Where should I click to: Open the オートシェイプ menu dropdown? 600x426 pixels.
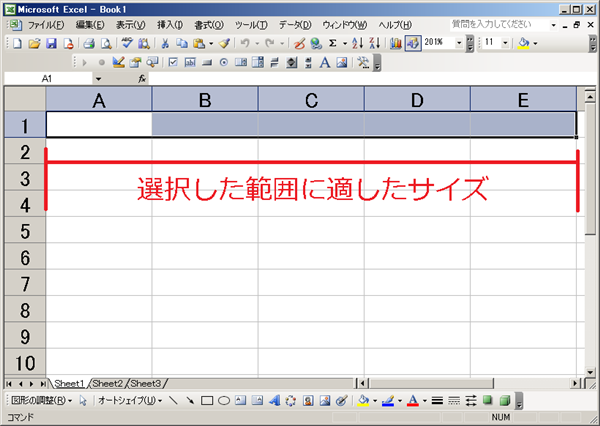coord(130,401)
